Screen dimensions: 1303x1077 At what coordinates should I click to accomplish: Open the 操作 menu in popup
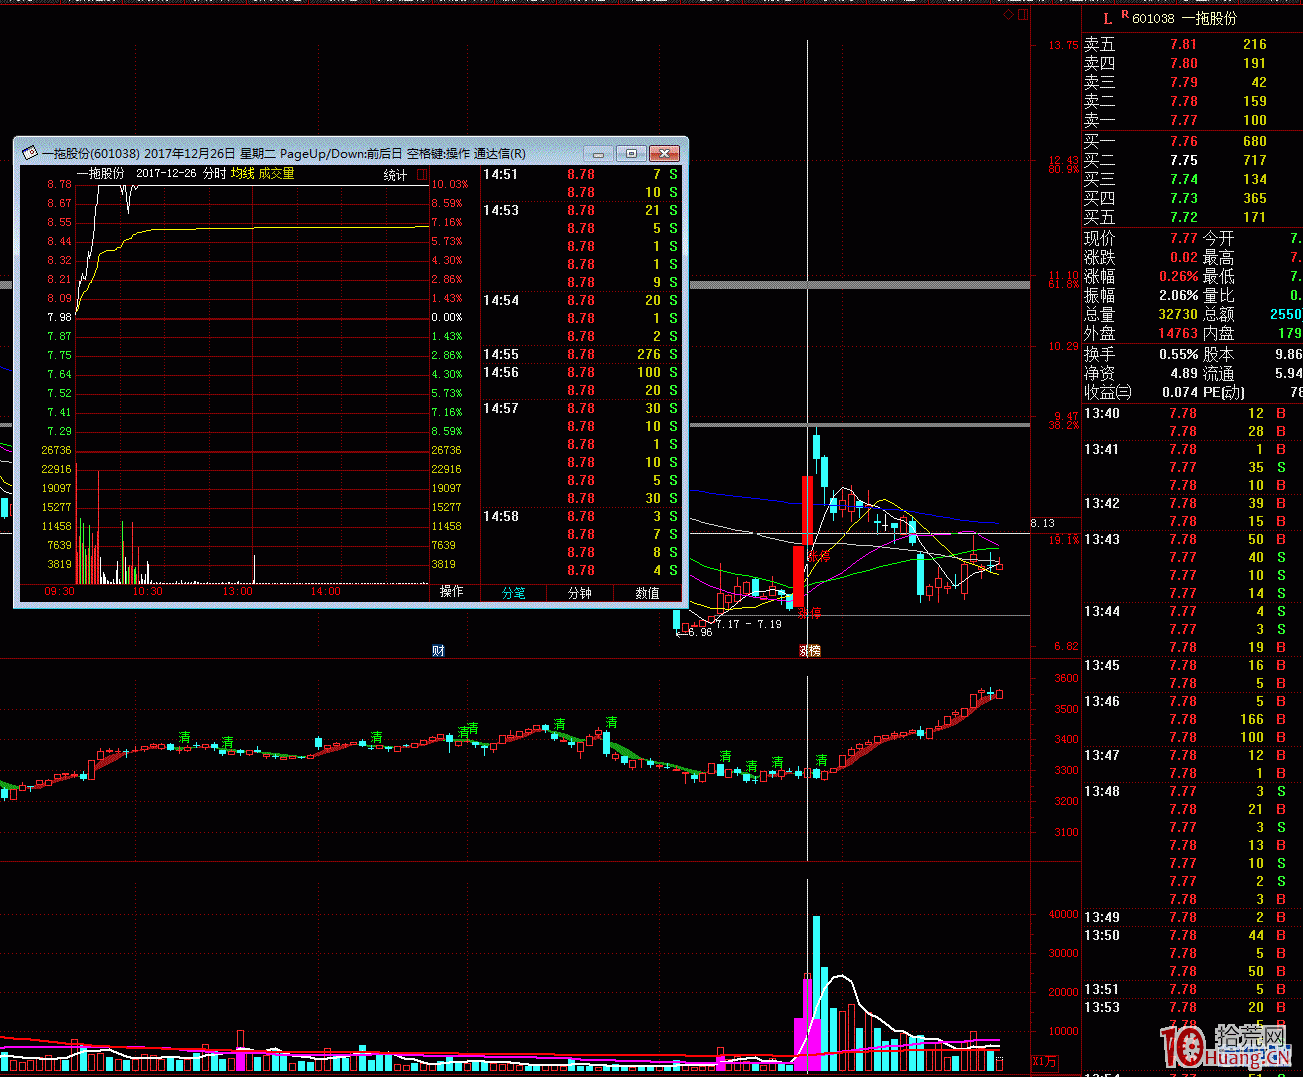coord(452,592)
